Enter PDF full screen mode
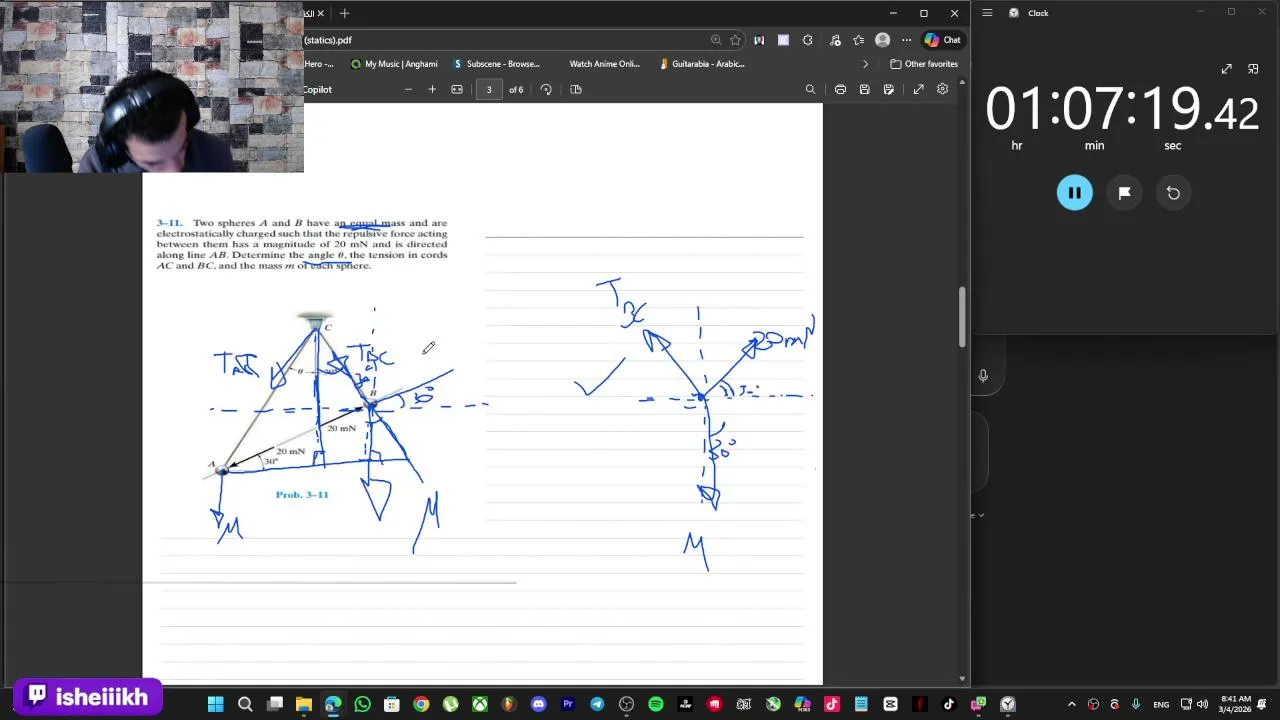1280x720 pixels. click(x=918, y=89)
